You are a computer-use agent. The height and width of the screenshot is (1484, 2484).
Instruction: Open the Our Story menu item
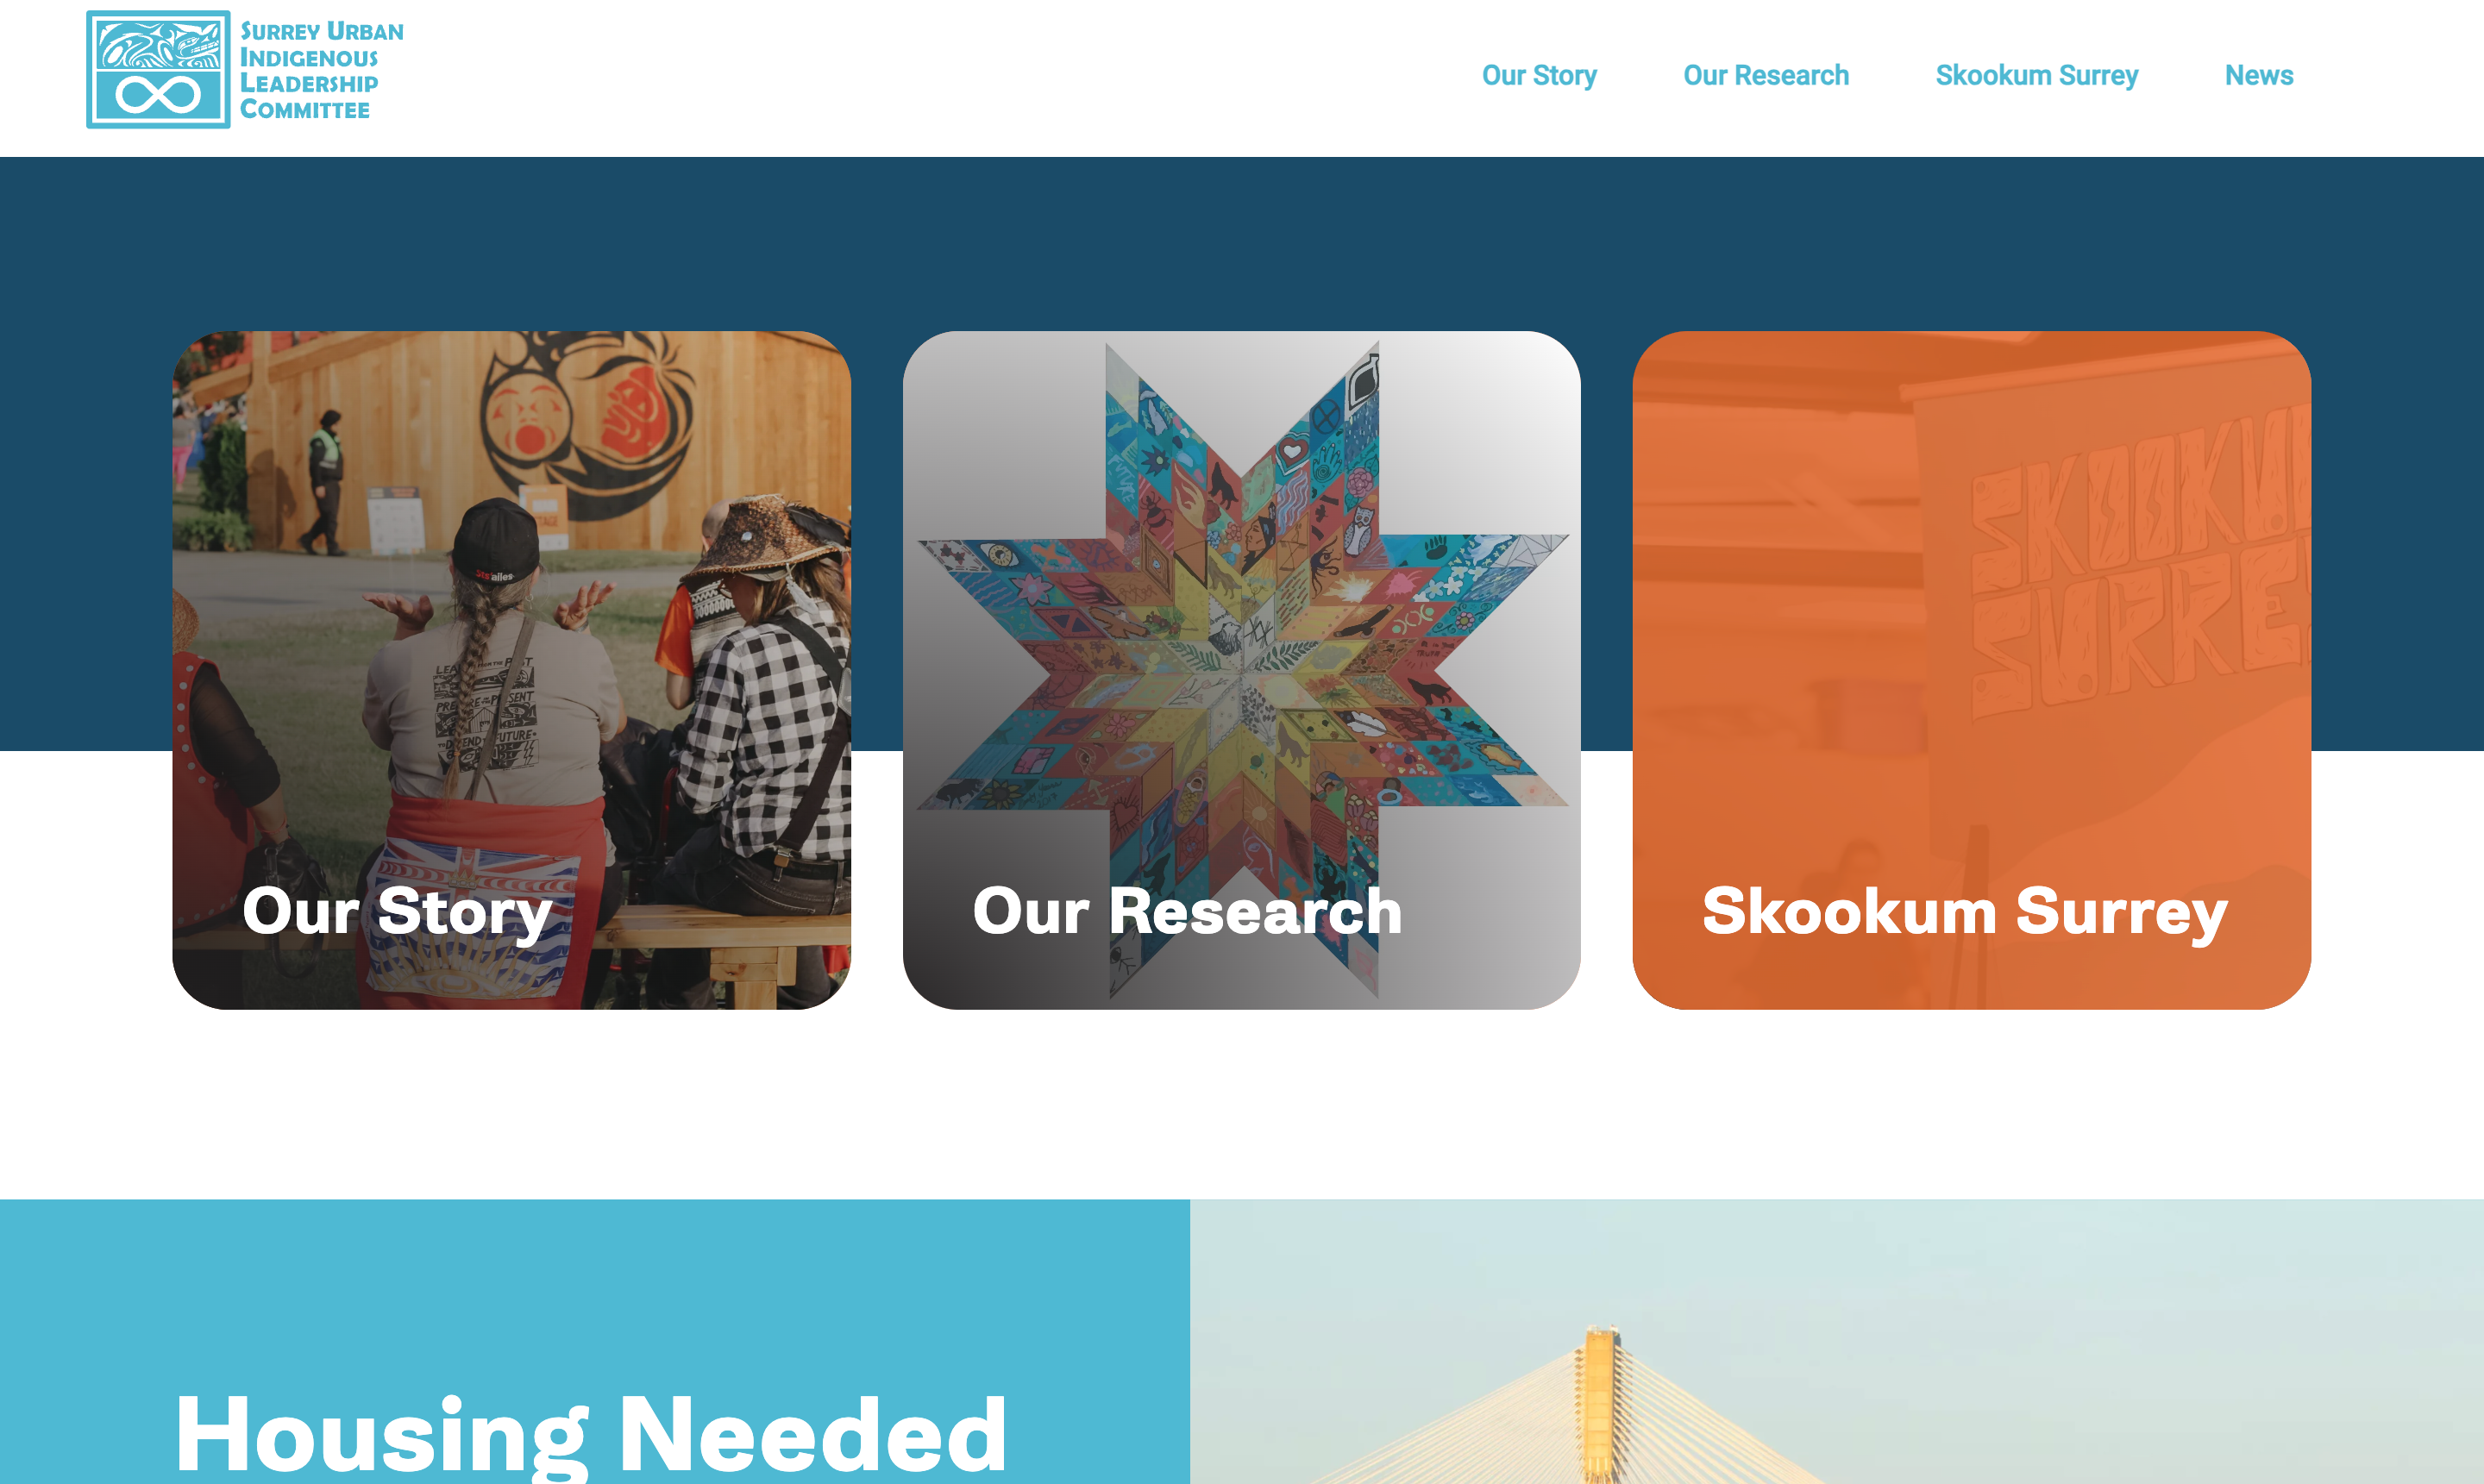click(x=1539, y=75)
